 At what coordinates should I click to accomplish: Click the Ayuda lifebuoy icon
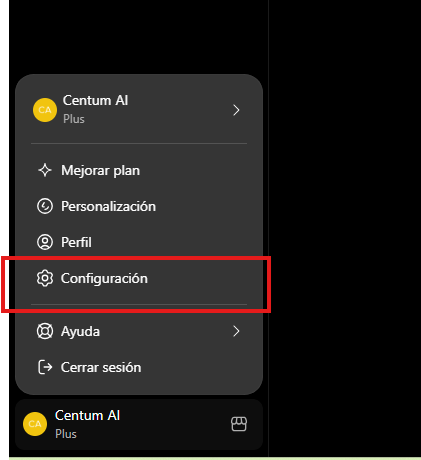coord(45,331)
